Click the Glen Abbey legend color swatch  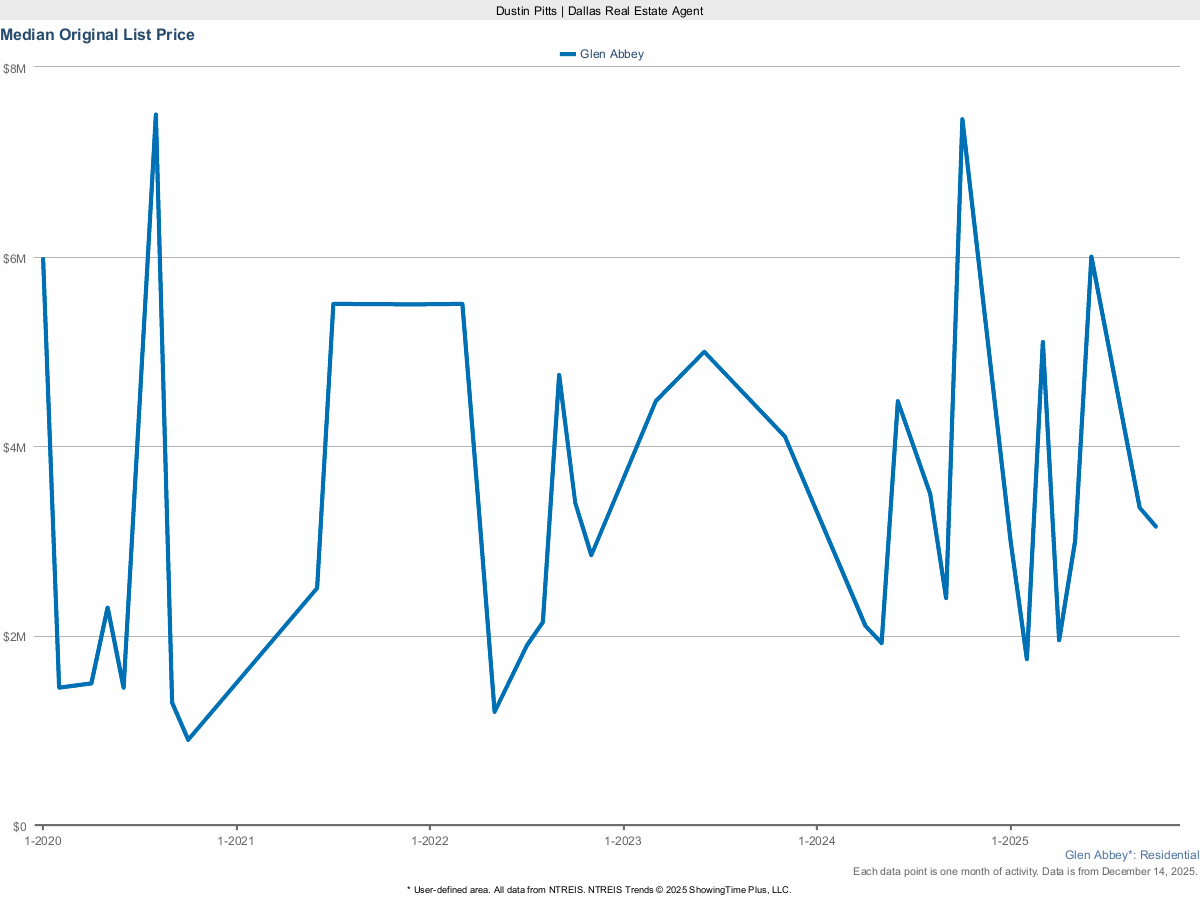568,54
